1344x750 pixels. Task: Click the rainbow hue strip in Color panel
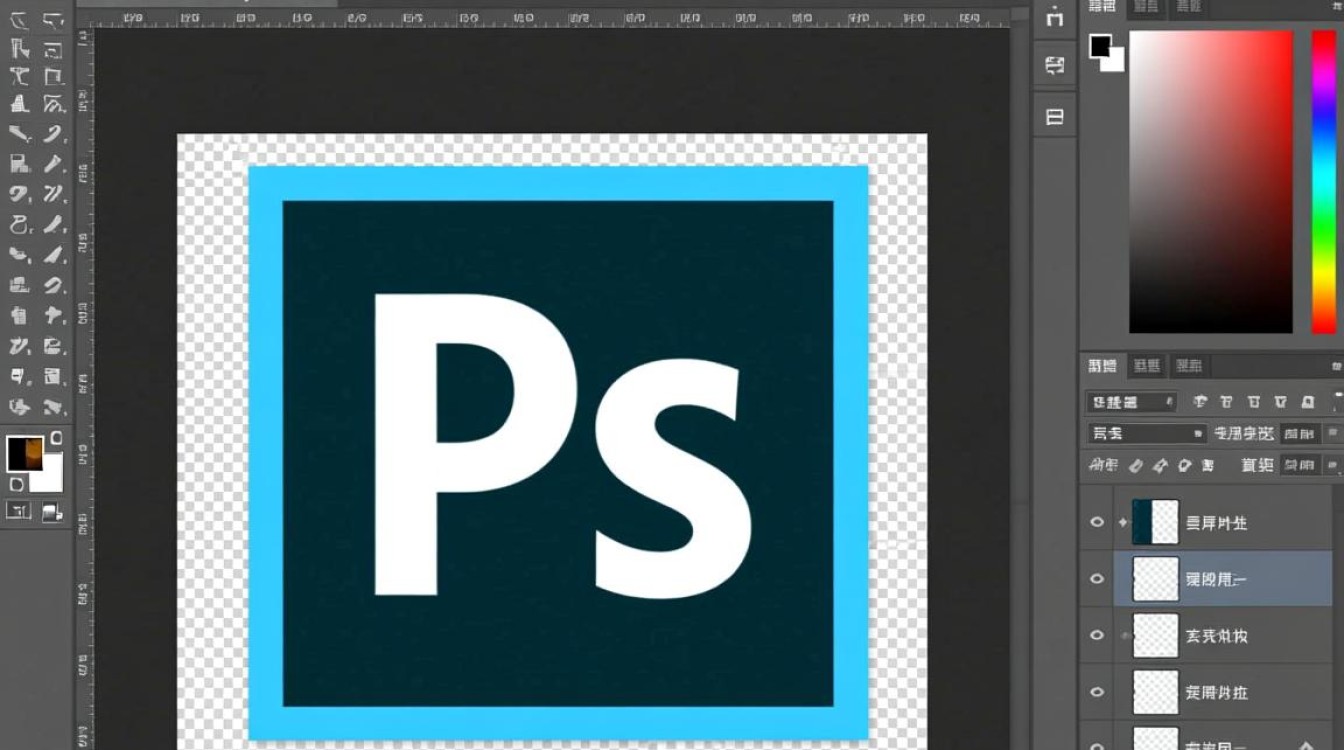1323,180
